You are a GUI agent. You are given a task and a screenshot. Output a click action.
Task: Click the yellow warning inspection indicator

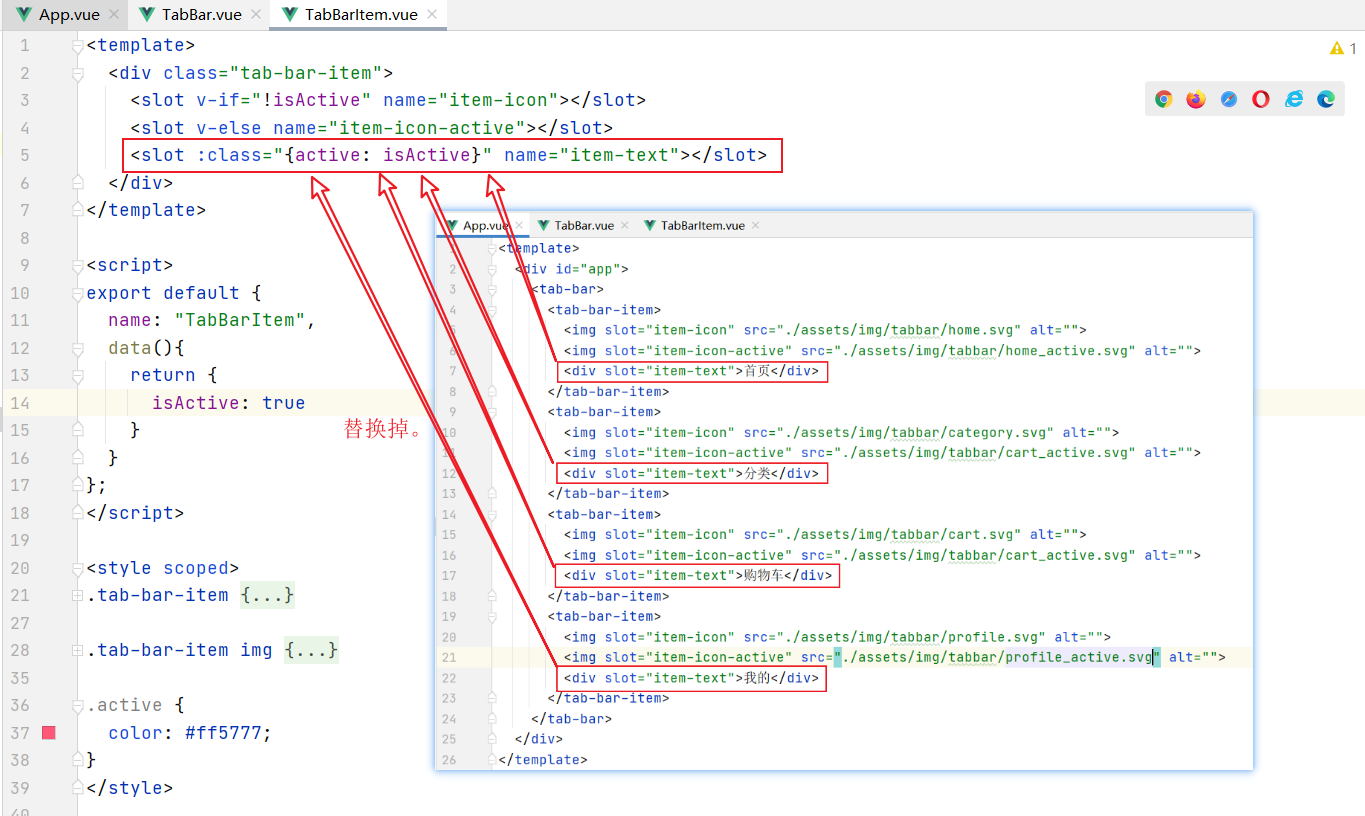pyautogui.click(x=1343, y=48)
